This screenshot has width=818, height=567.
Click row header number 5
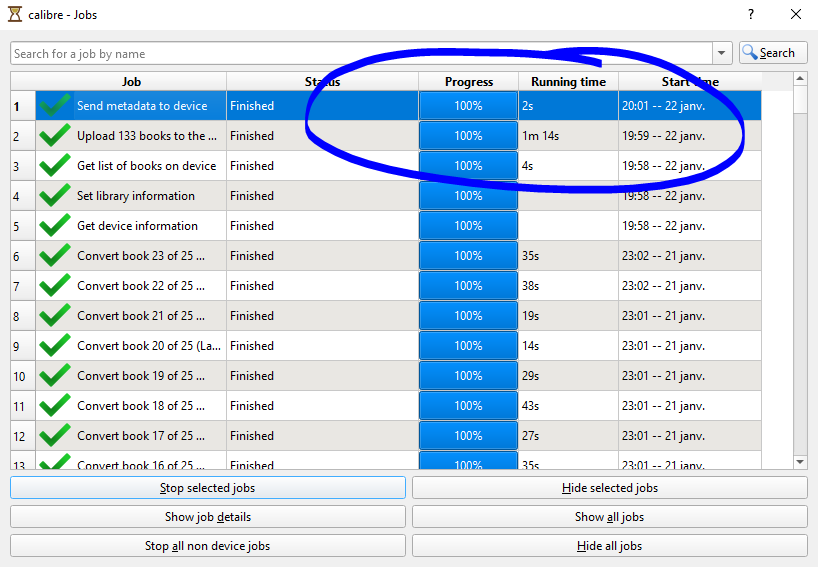(x=23, y=226)
